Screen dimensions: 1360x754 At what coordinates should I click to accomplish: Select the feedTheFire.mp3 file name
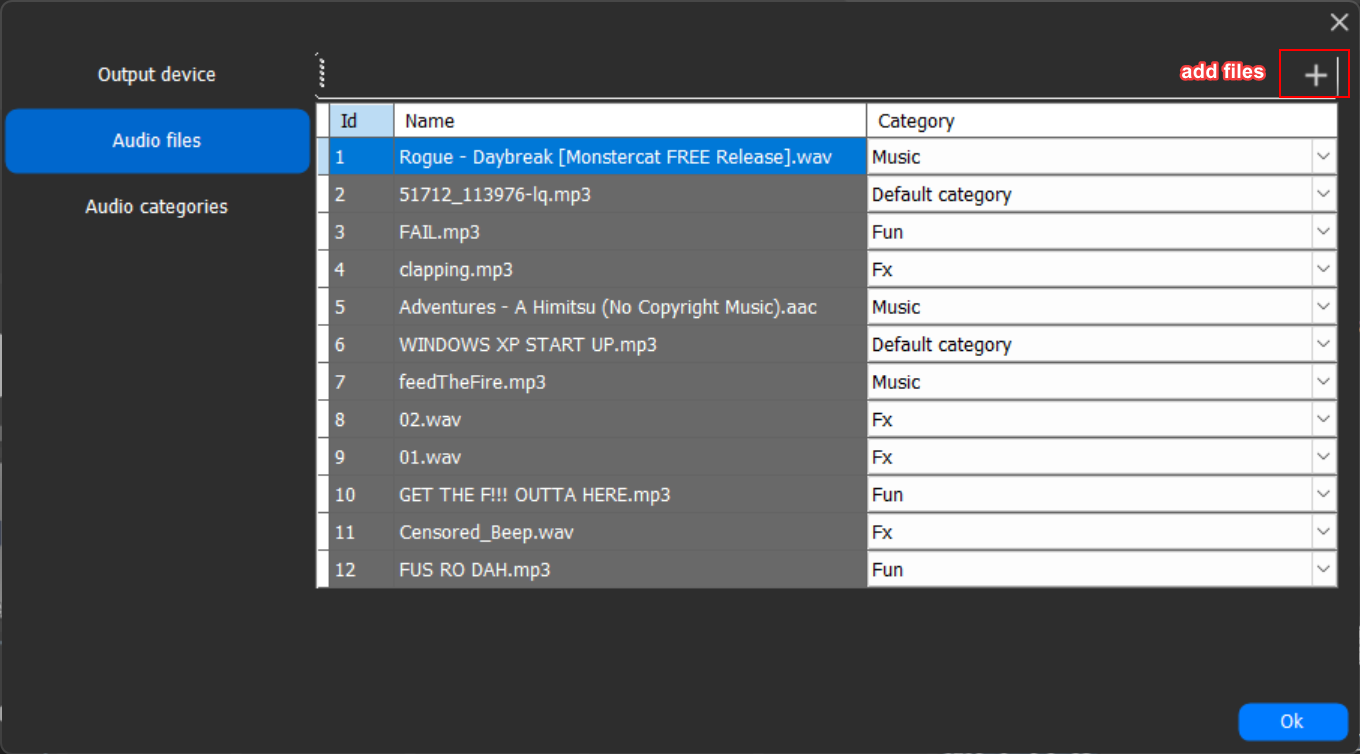pos(630,382)
